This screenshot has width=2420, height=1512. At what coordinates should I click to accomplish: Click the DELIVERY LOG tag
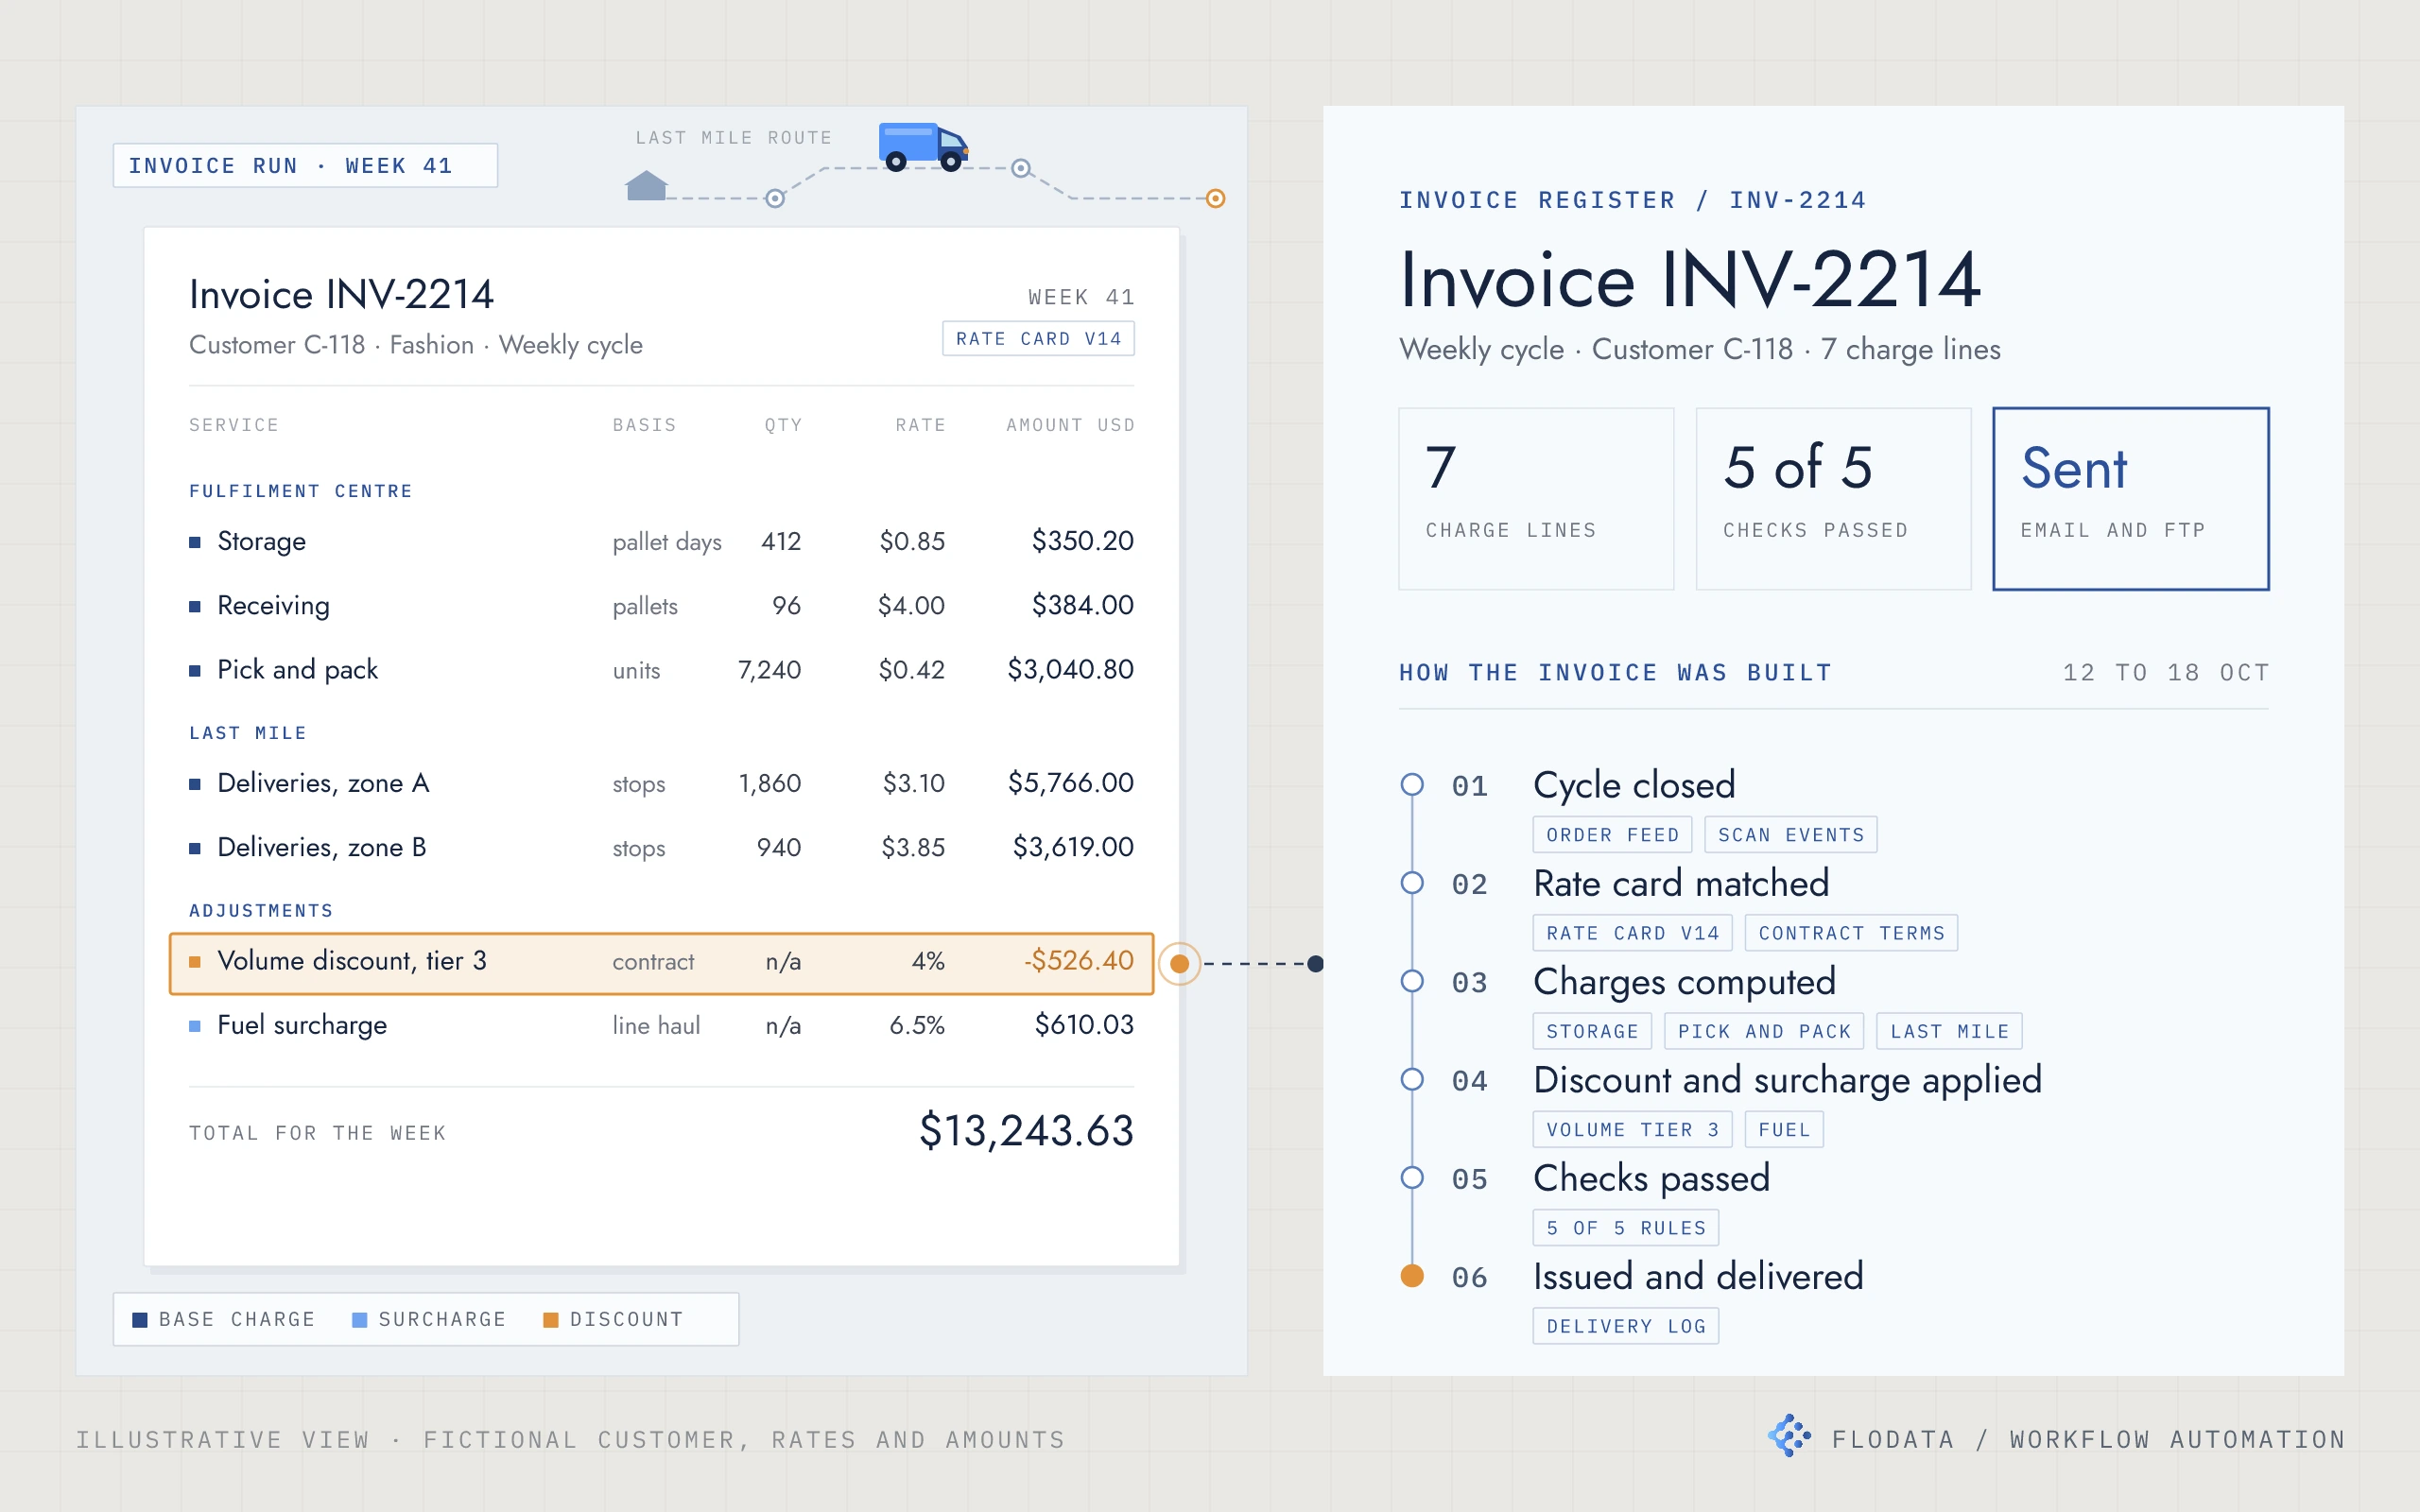click(1626, 1326)
